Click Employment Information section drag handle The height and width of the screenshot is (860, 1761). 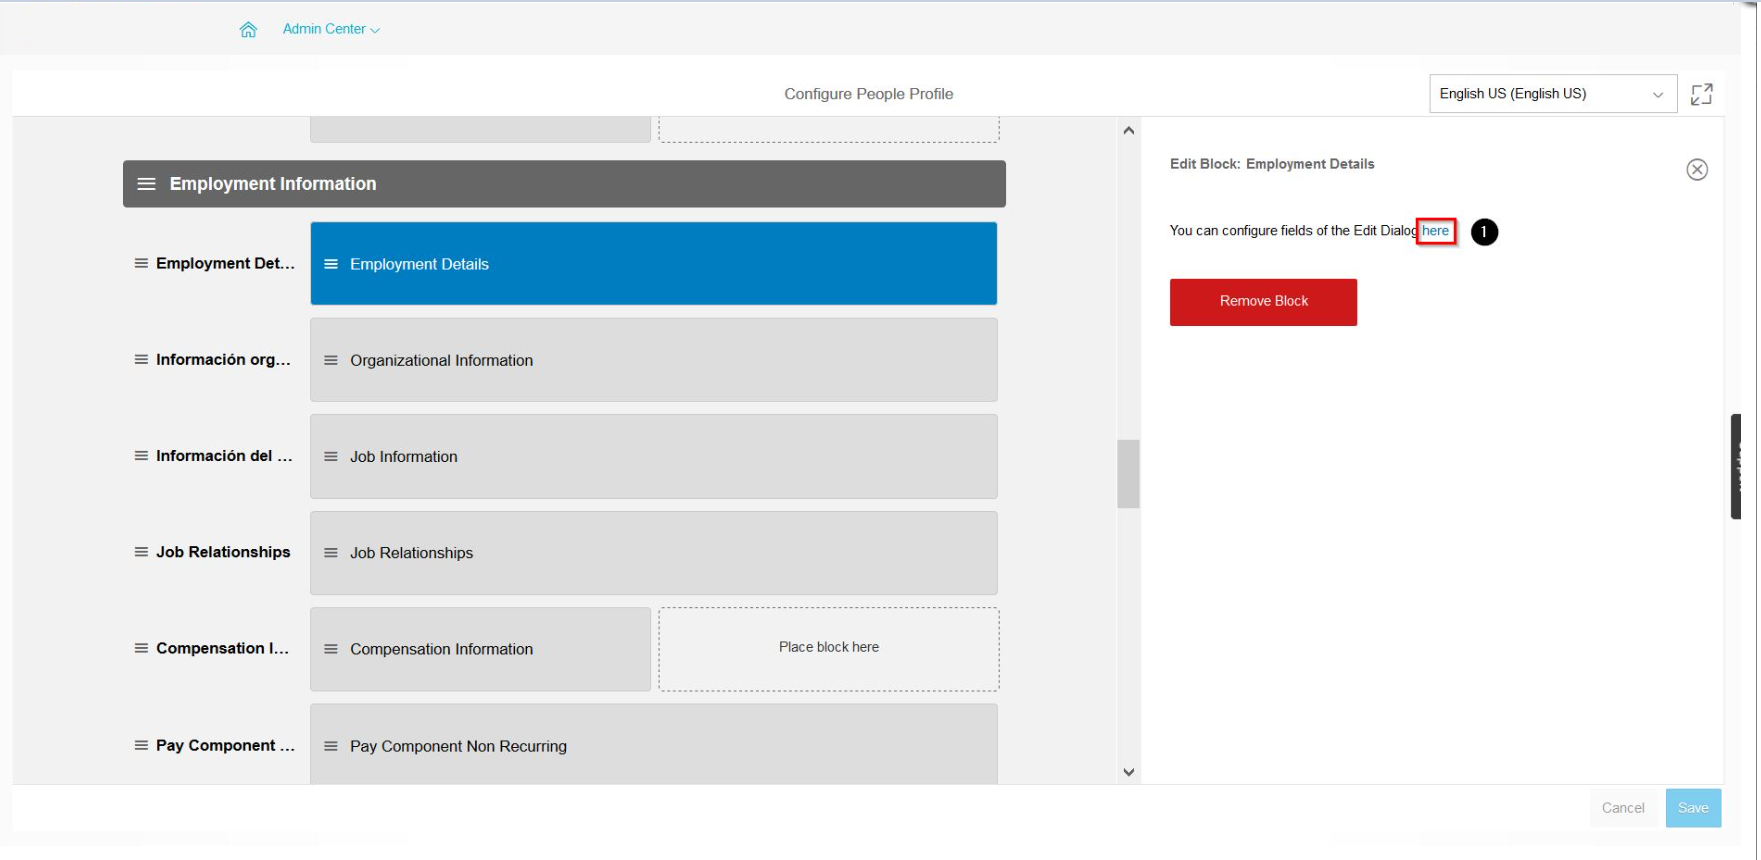click(x=146, y=184)
